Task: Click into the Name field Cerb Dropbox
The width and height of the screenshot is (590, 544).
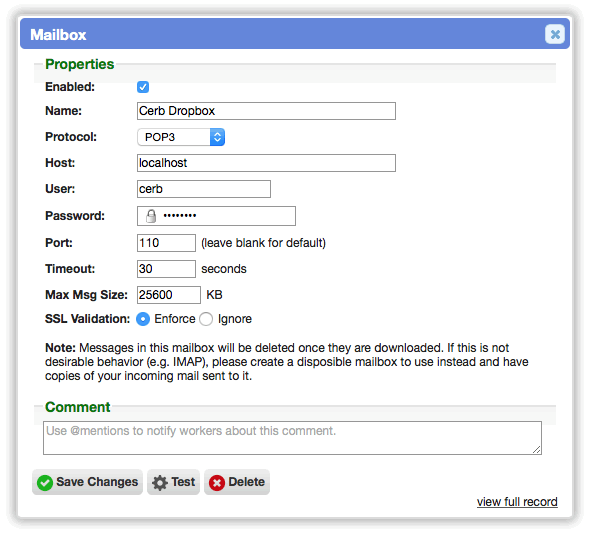Action: coord(266,111)
